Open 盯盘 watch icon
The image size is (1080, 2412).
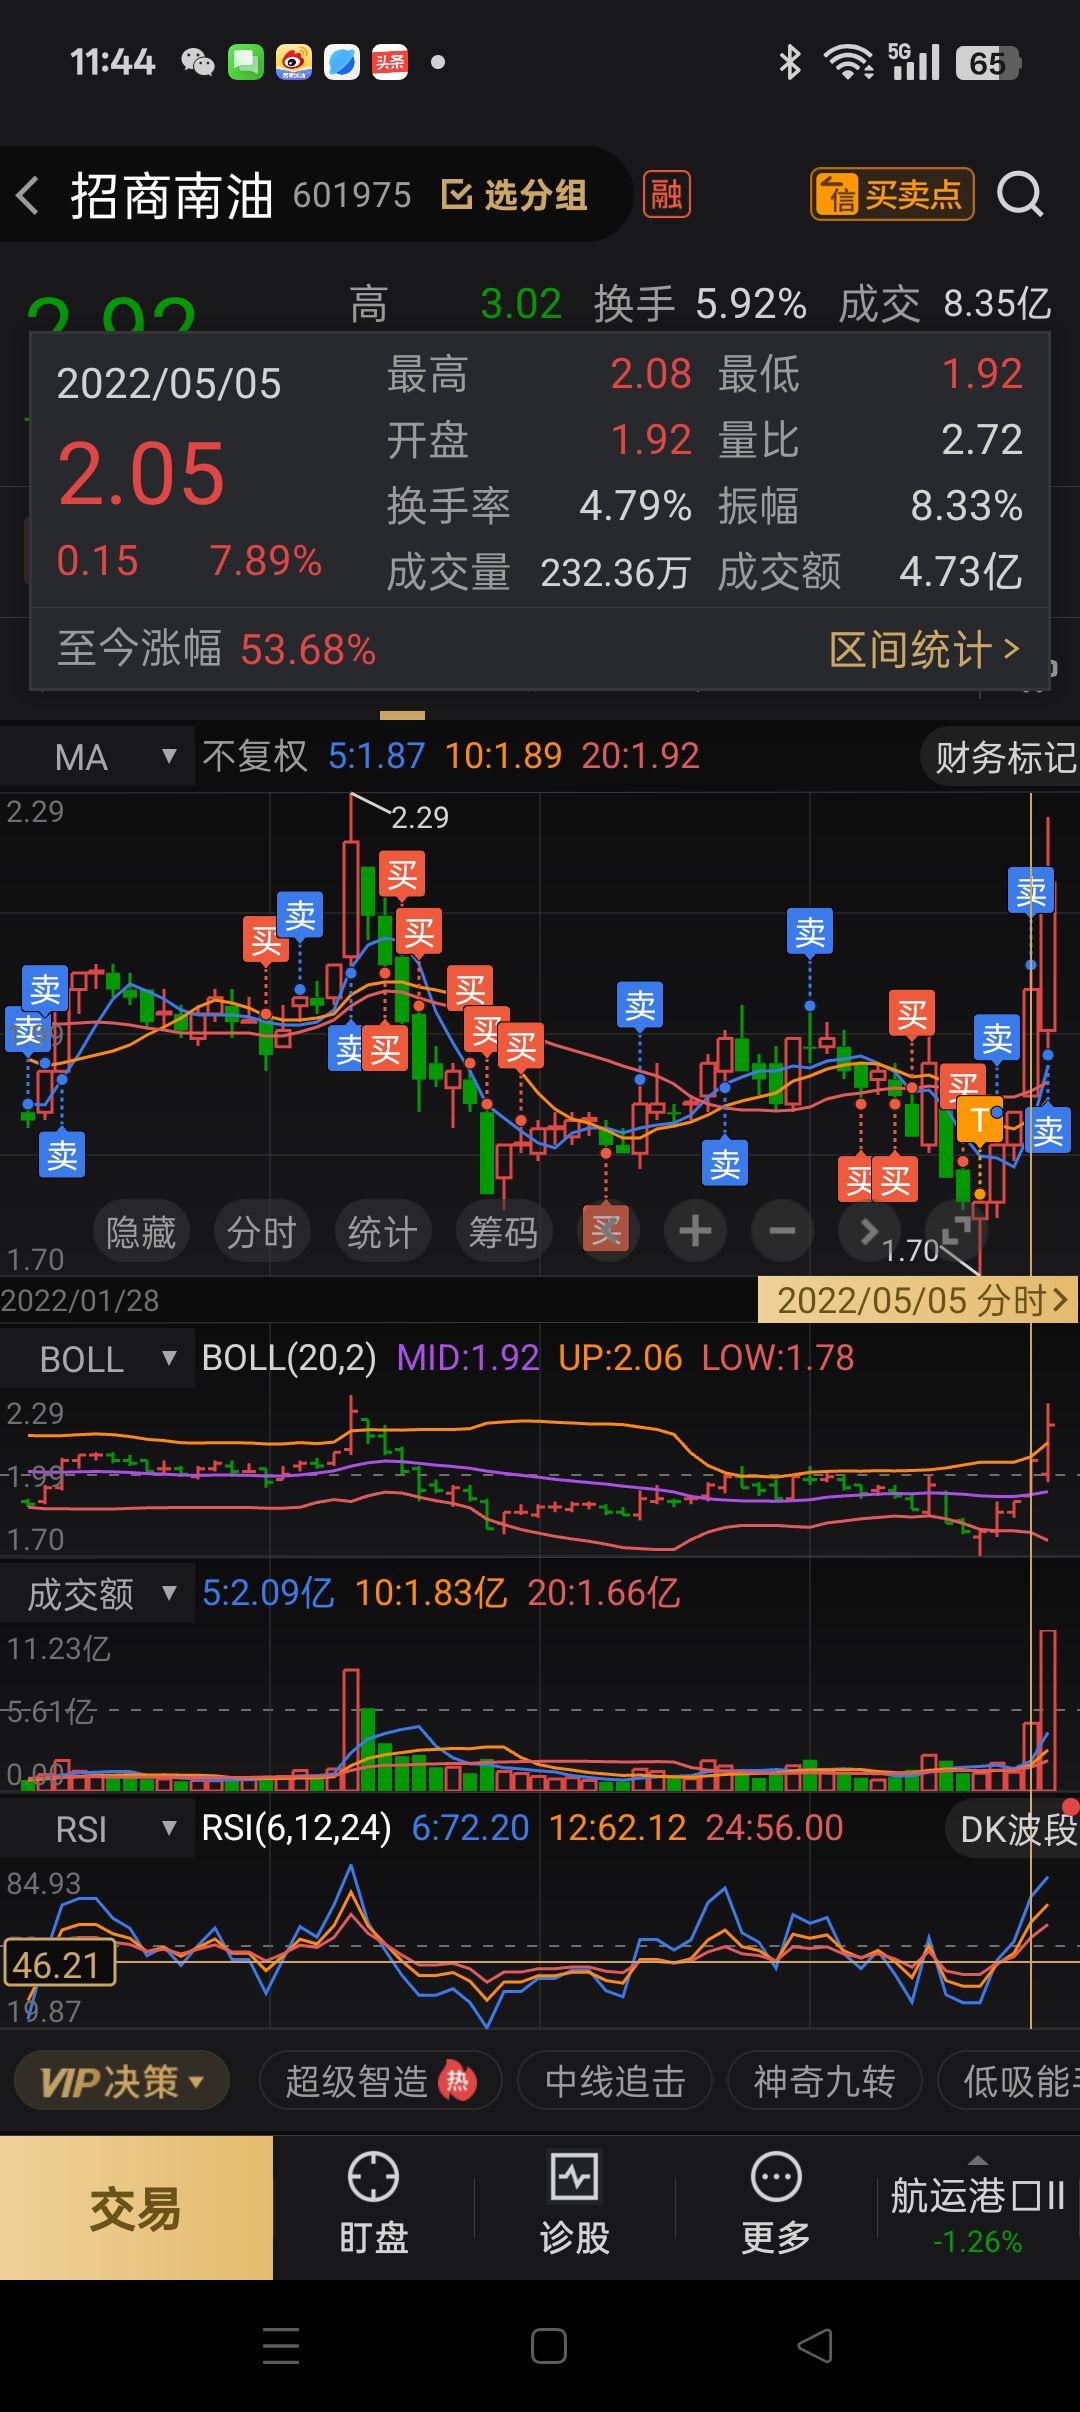(373, 2206)
